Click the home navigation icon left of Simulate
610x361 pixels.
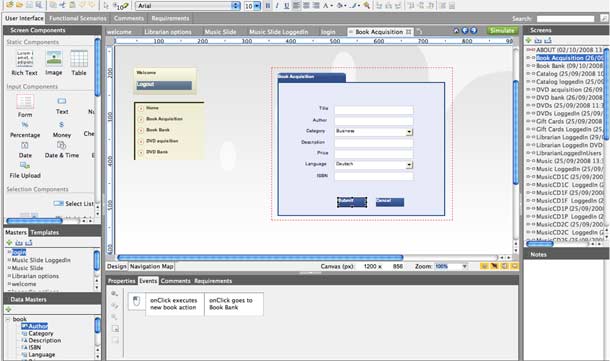pyautogui.click(x=456, y=31)
